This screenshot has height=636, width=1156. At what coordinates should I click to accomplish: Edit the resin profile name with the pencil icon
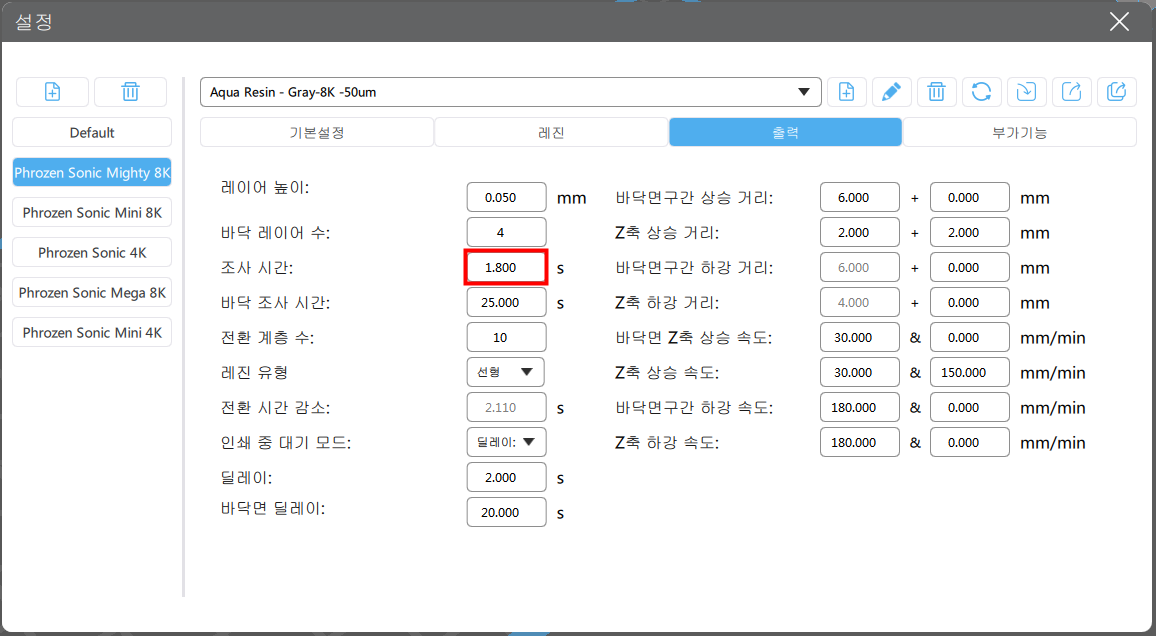pos(891,92)
